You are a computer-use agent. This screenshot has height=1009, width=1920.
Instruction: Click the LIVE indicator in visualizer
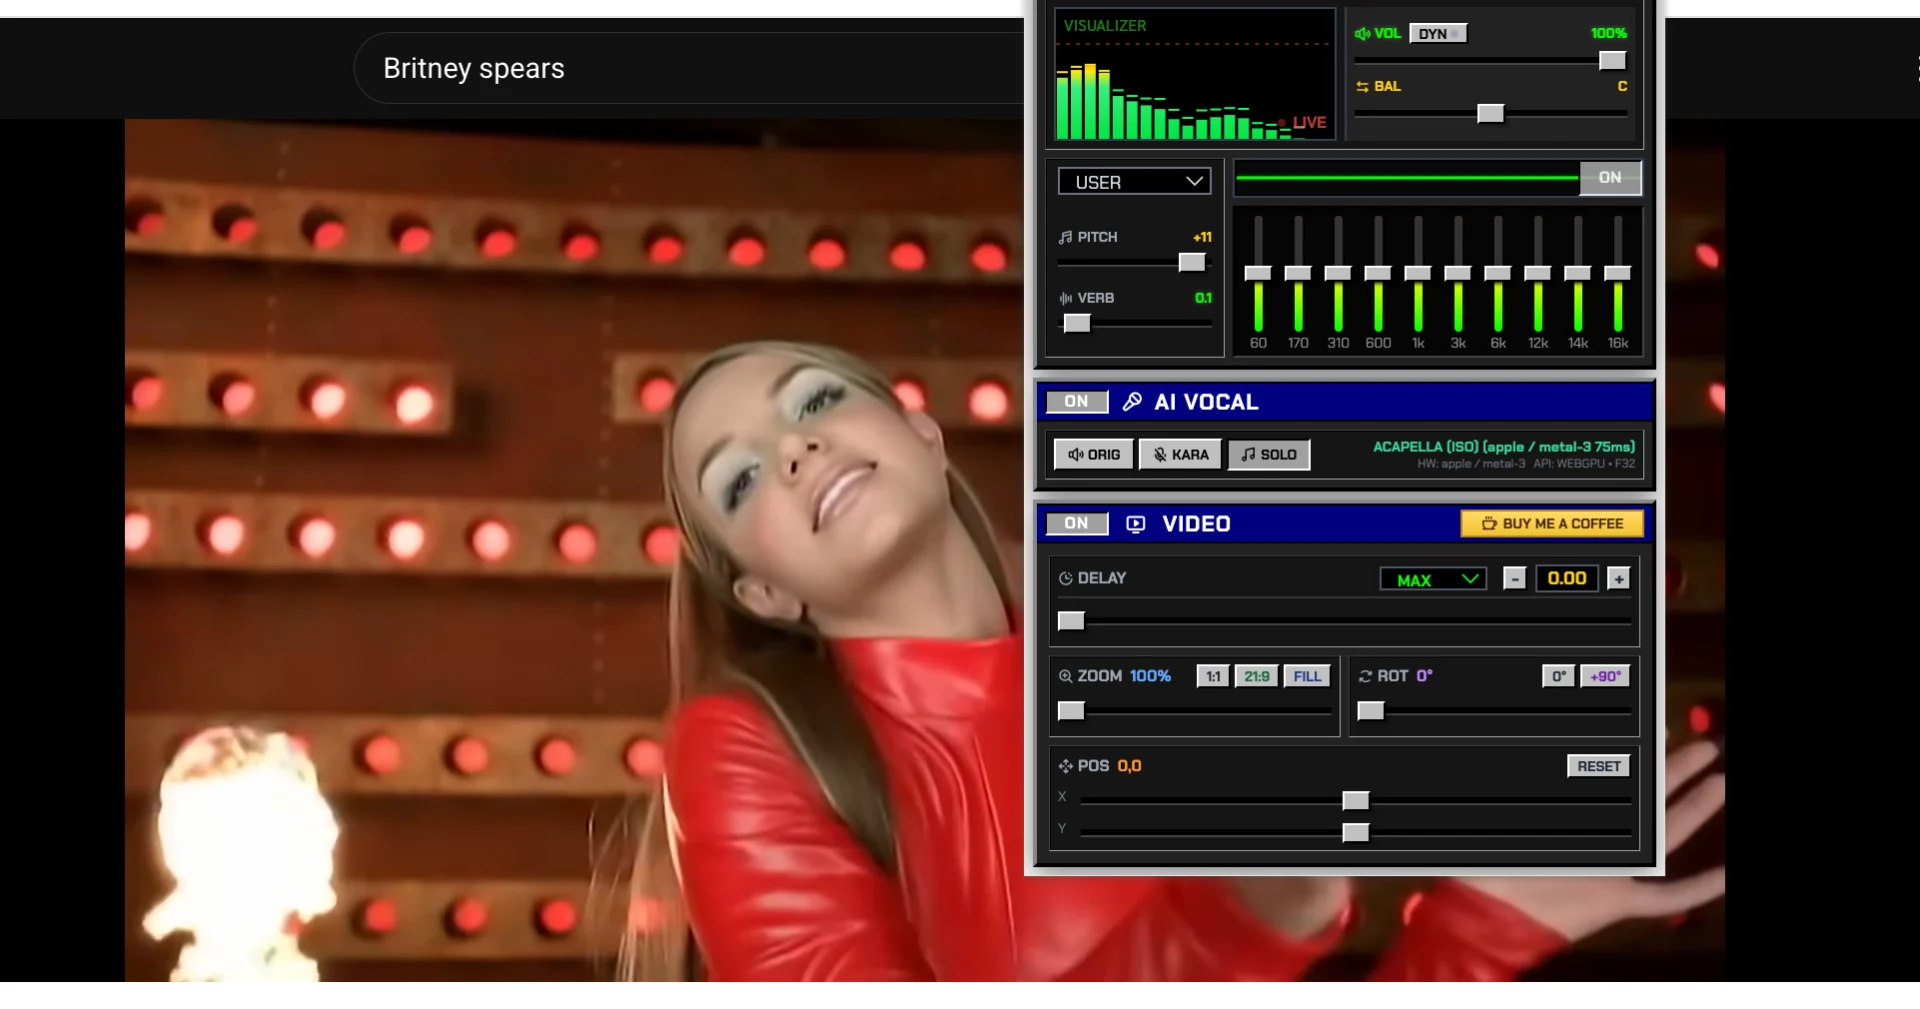(x=1303, y=123)
